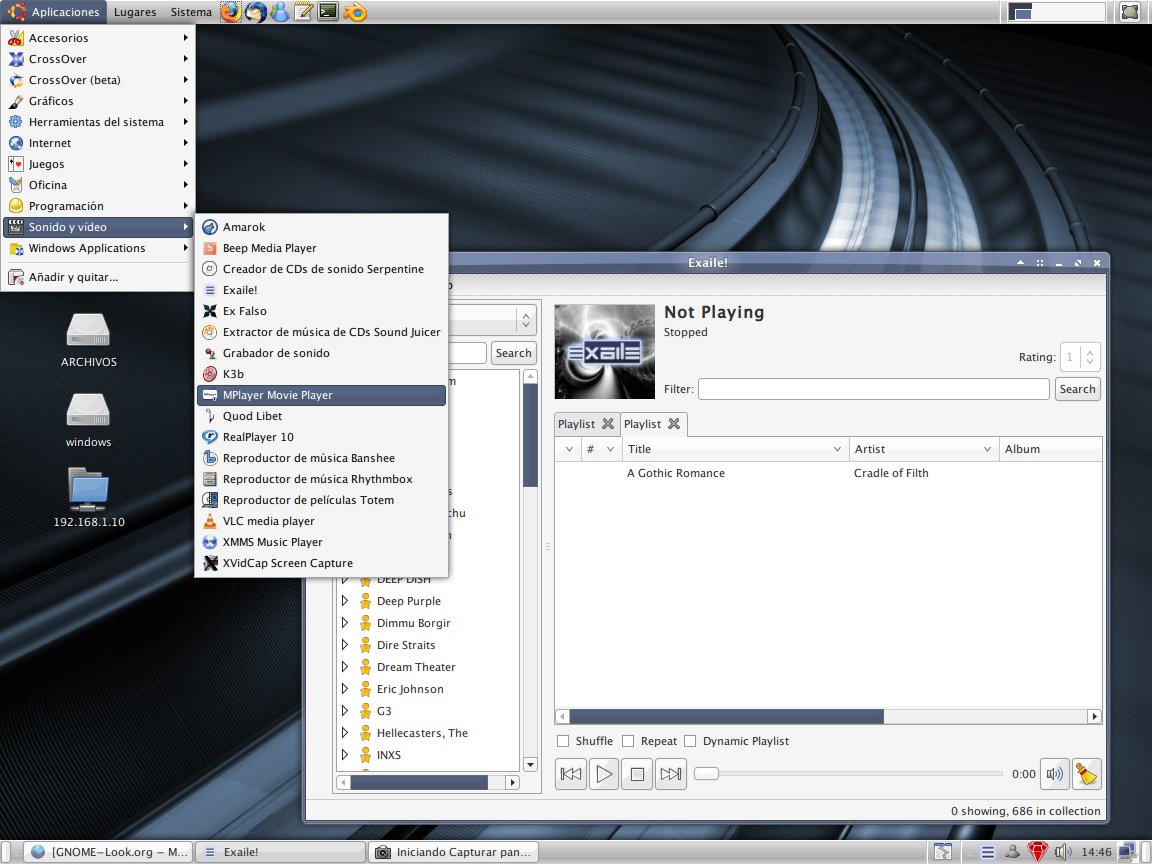Launch the terminal from top panel
This screenshot has height=864, width=1152.
(x=328, y=12)
